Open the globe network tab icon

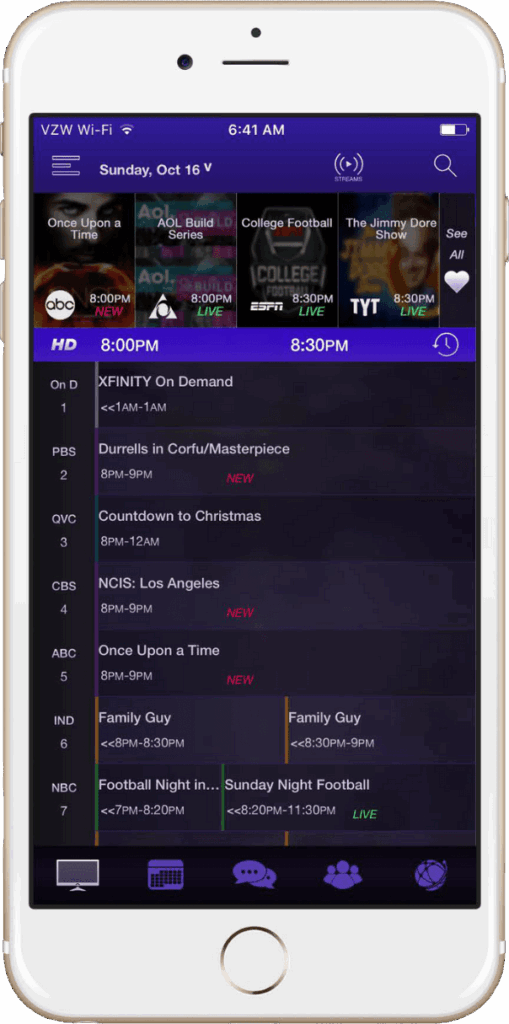[x=431, y=875]
